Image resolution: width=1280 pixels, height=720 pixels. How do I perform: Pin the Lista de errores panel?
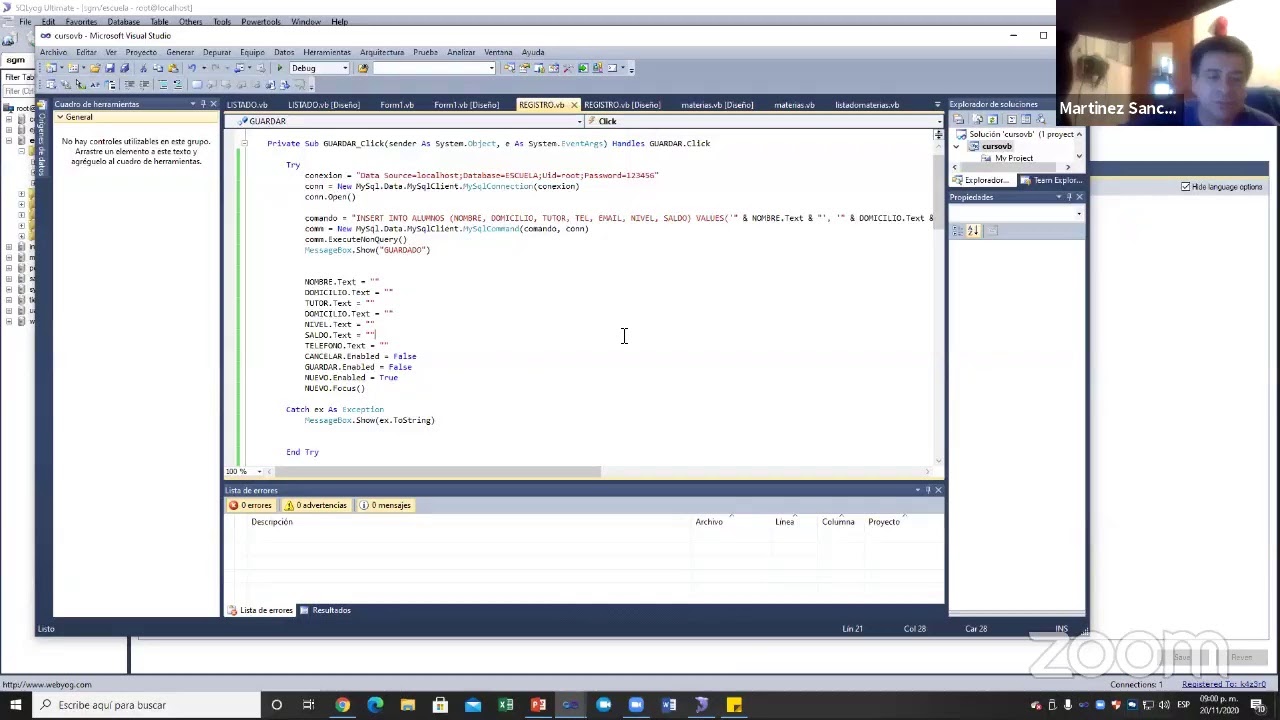[x=928, y=490]
